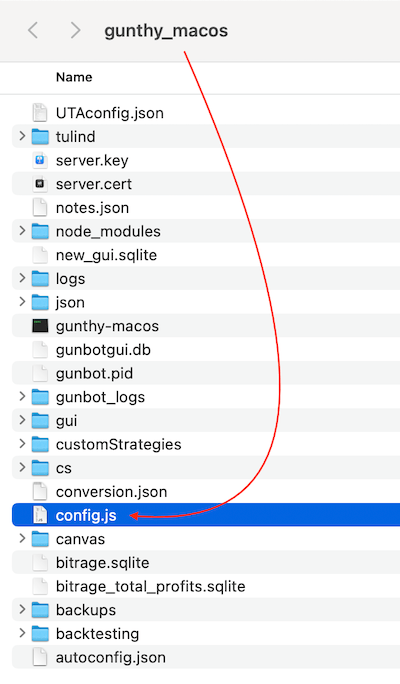
Task: Select the gunthy-macos file name
Action: pyautogui.click(x=107, y=326)
